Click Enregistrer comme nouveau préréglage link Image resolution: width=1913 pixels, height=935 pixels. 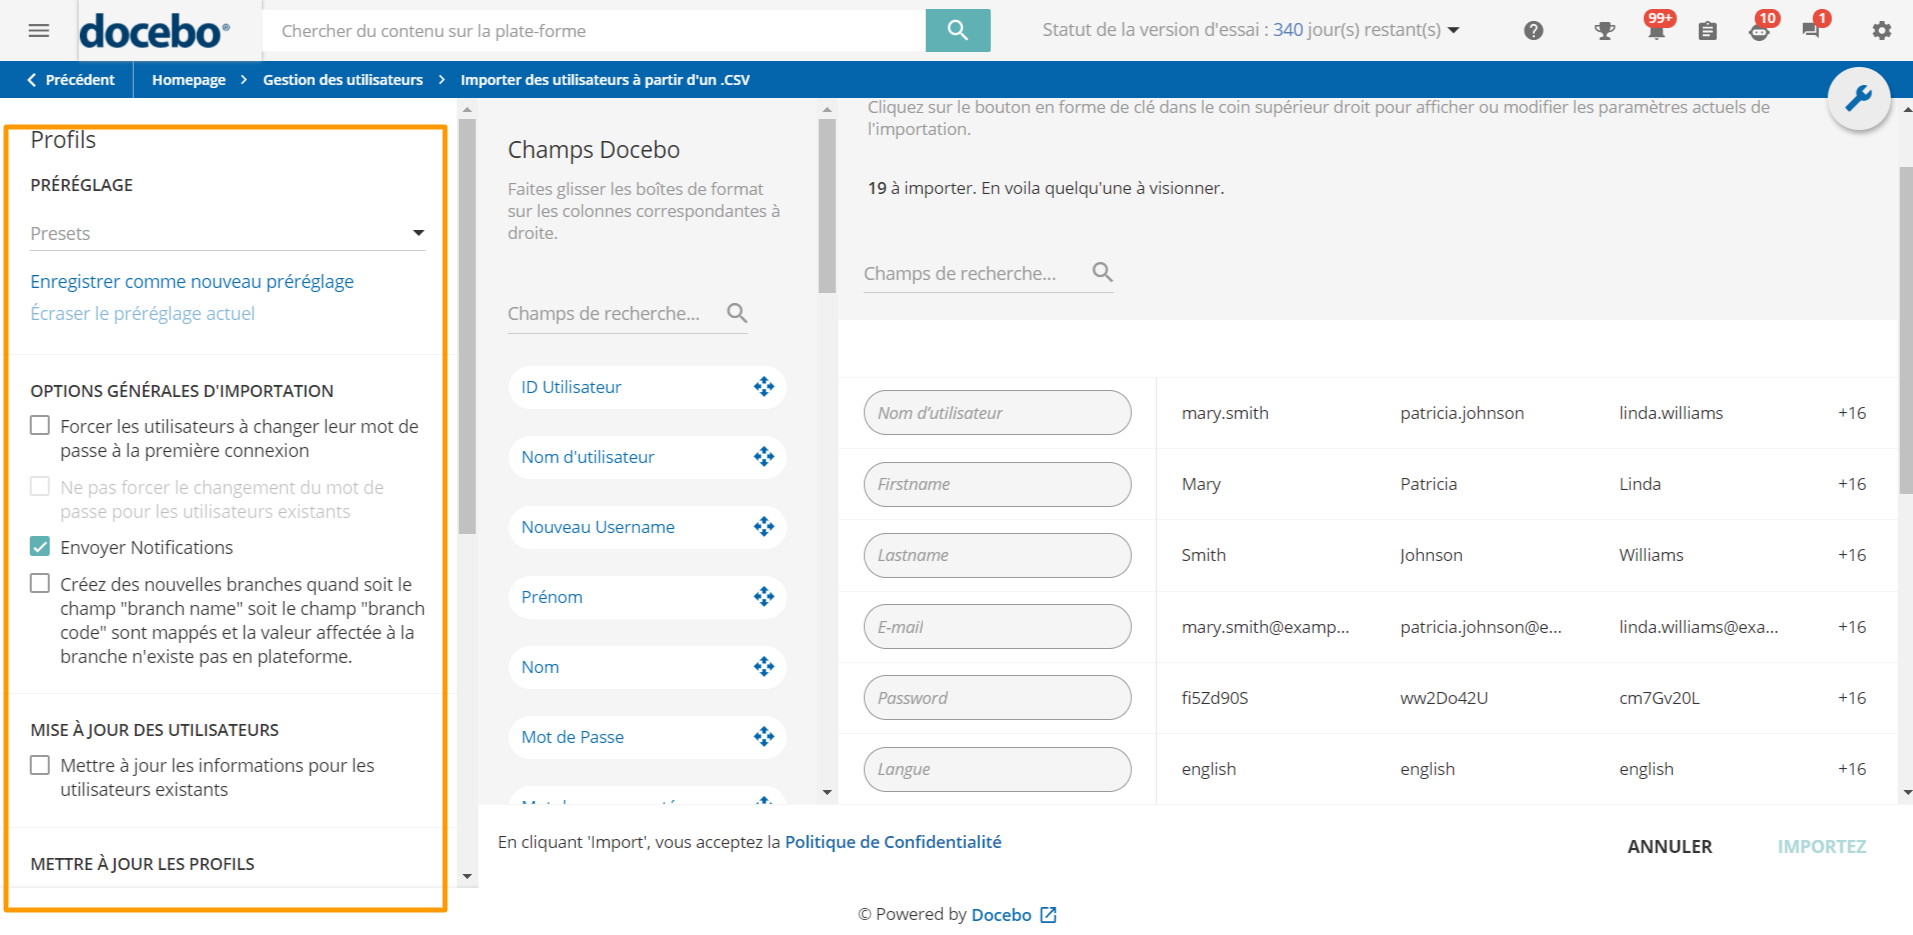192,282
